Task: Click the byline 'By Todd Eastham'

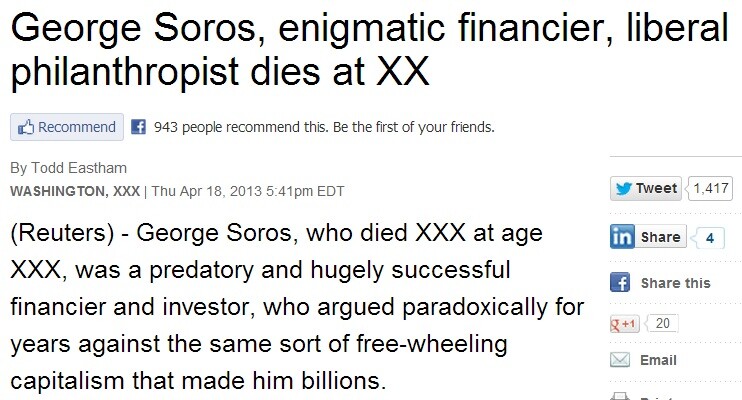Action: point(69,168)
